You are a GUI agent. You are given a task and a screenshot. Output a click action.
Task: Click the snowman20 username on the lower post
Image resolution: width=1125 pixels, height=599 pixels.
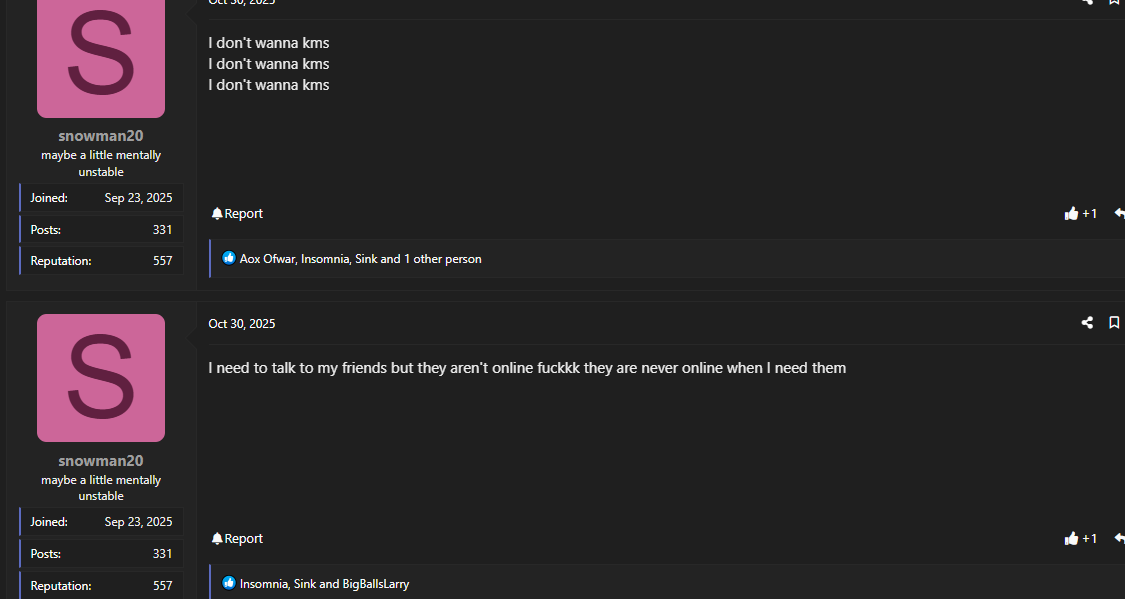click(x=101, y=461)
